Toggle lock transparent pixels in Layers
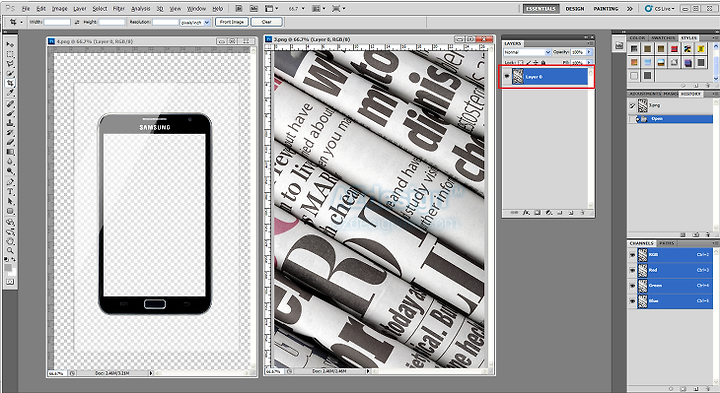 (522, 62)
